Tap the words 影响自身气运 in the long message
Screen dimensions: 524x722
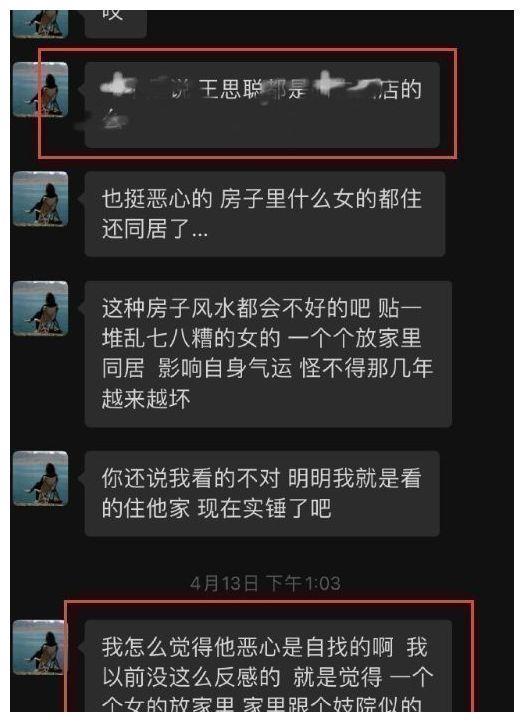(225, 368)
